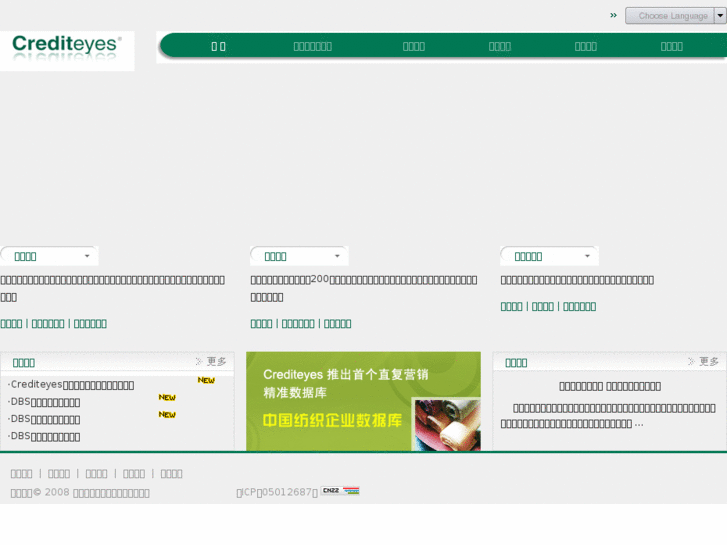Click the double-chevron icon beside Choose Language
This screenshot has width=727, height=545.
click(613, 15)
